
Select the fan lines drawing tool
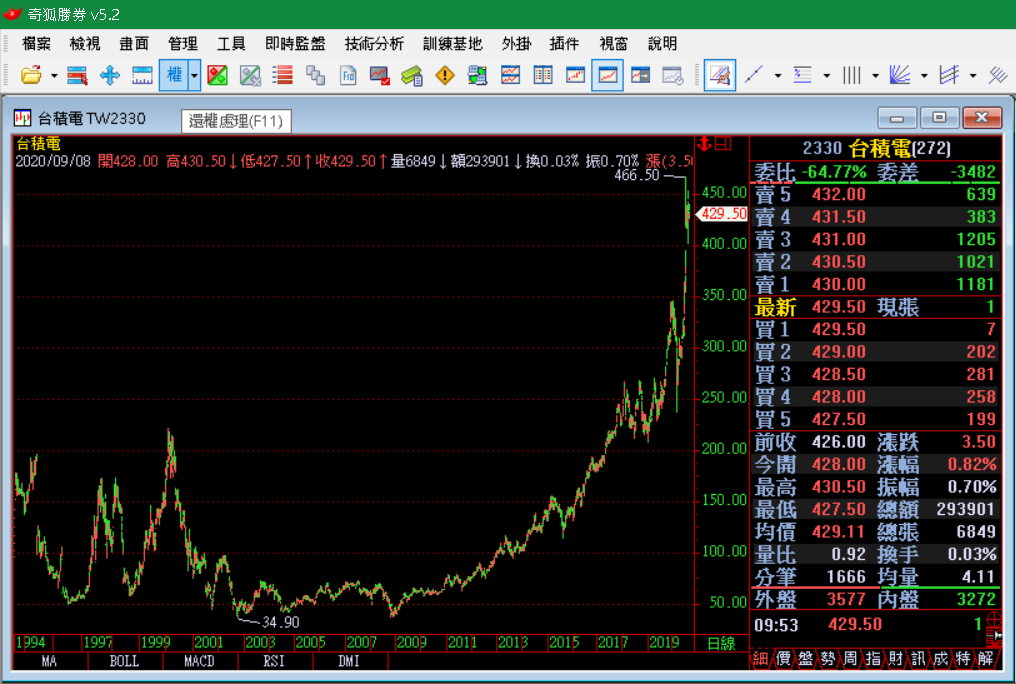(x=900, y=75)
